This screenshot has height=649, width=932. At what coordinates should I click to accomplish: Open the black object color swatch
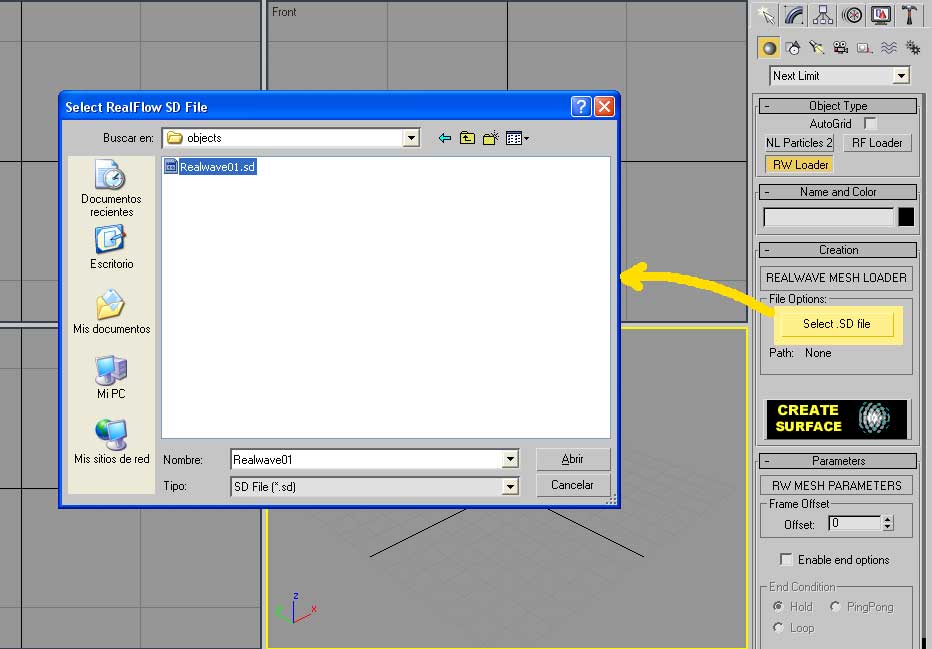click(906, 217)
